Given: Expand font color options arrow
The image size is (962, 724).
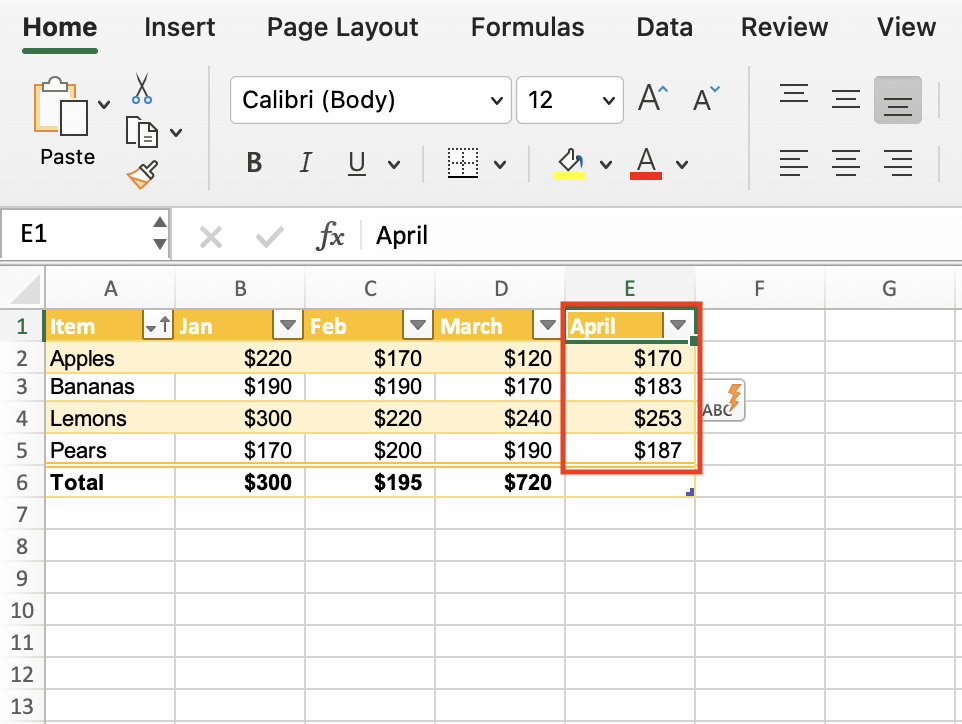Looking at the screenshot, I should tap(682, 164).
